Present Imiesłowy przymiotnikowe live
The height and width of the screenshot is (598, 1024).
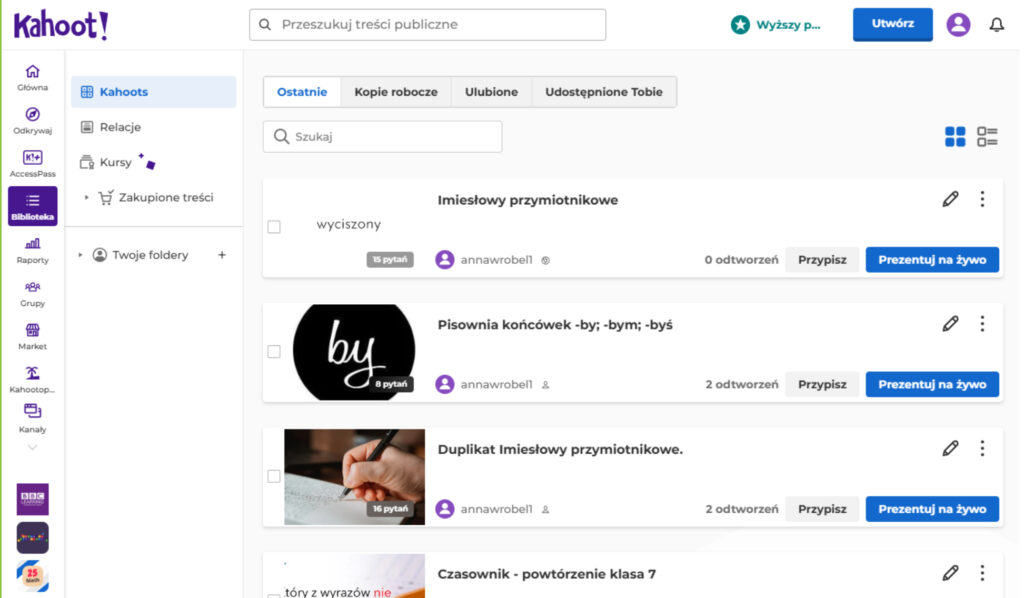932,260
